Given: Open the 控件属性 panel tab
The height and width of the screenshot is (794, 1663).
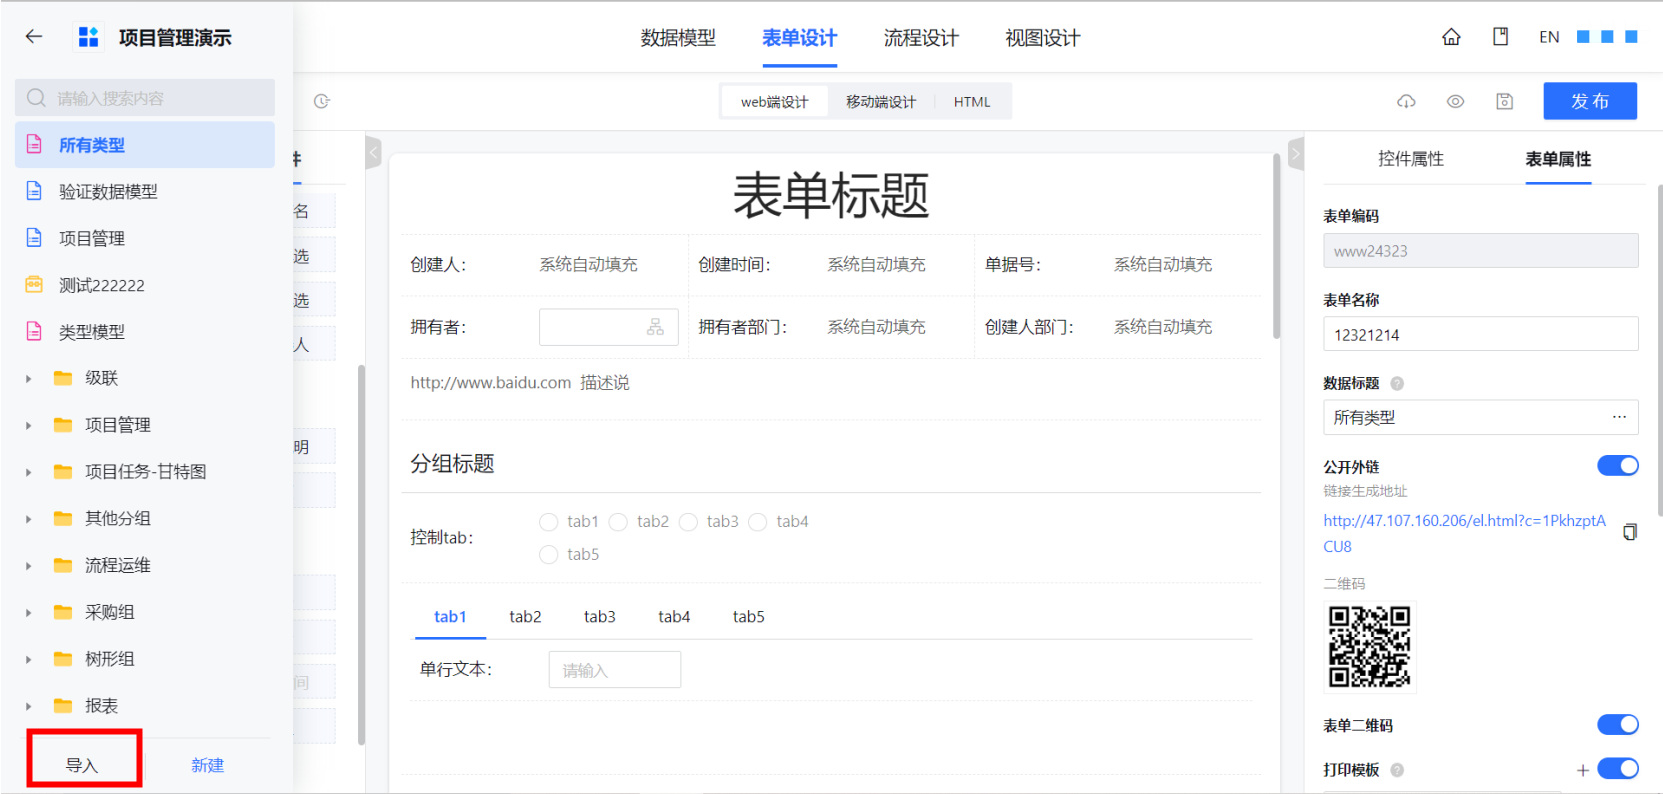Looking at the screenshot, I should [1410, 159].
